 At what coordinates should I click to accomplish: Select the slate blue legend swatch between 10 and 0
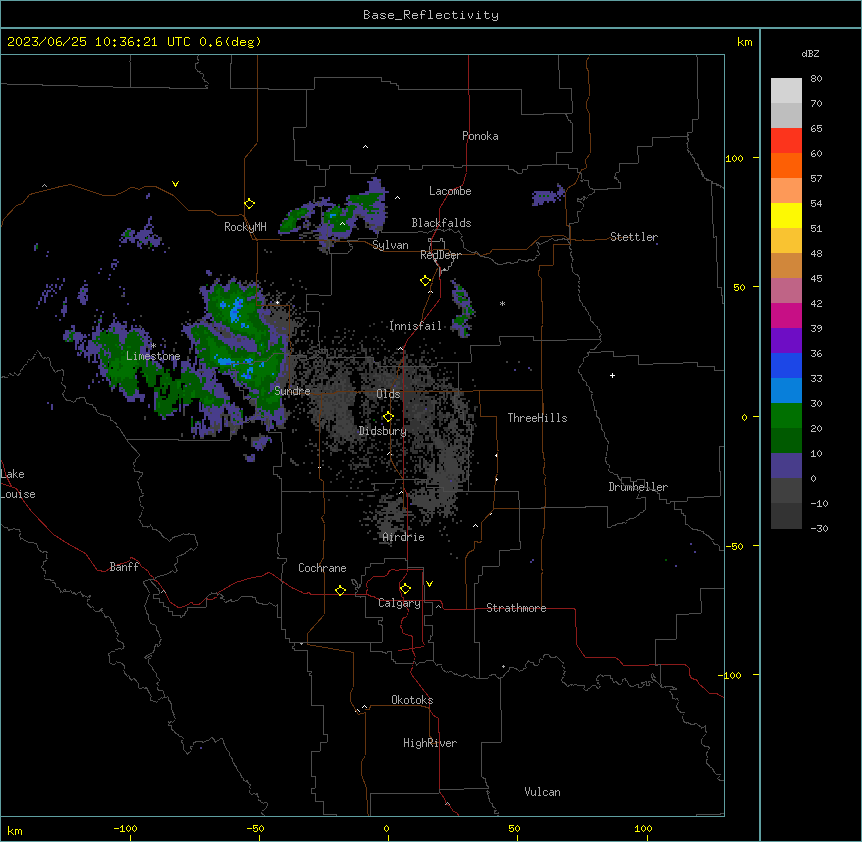(x=786, y=466)
